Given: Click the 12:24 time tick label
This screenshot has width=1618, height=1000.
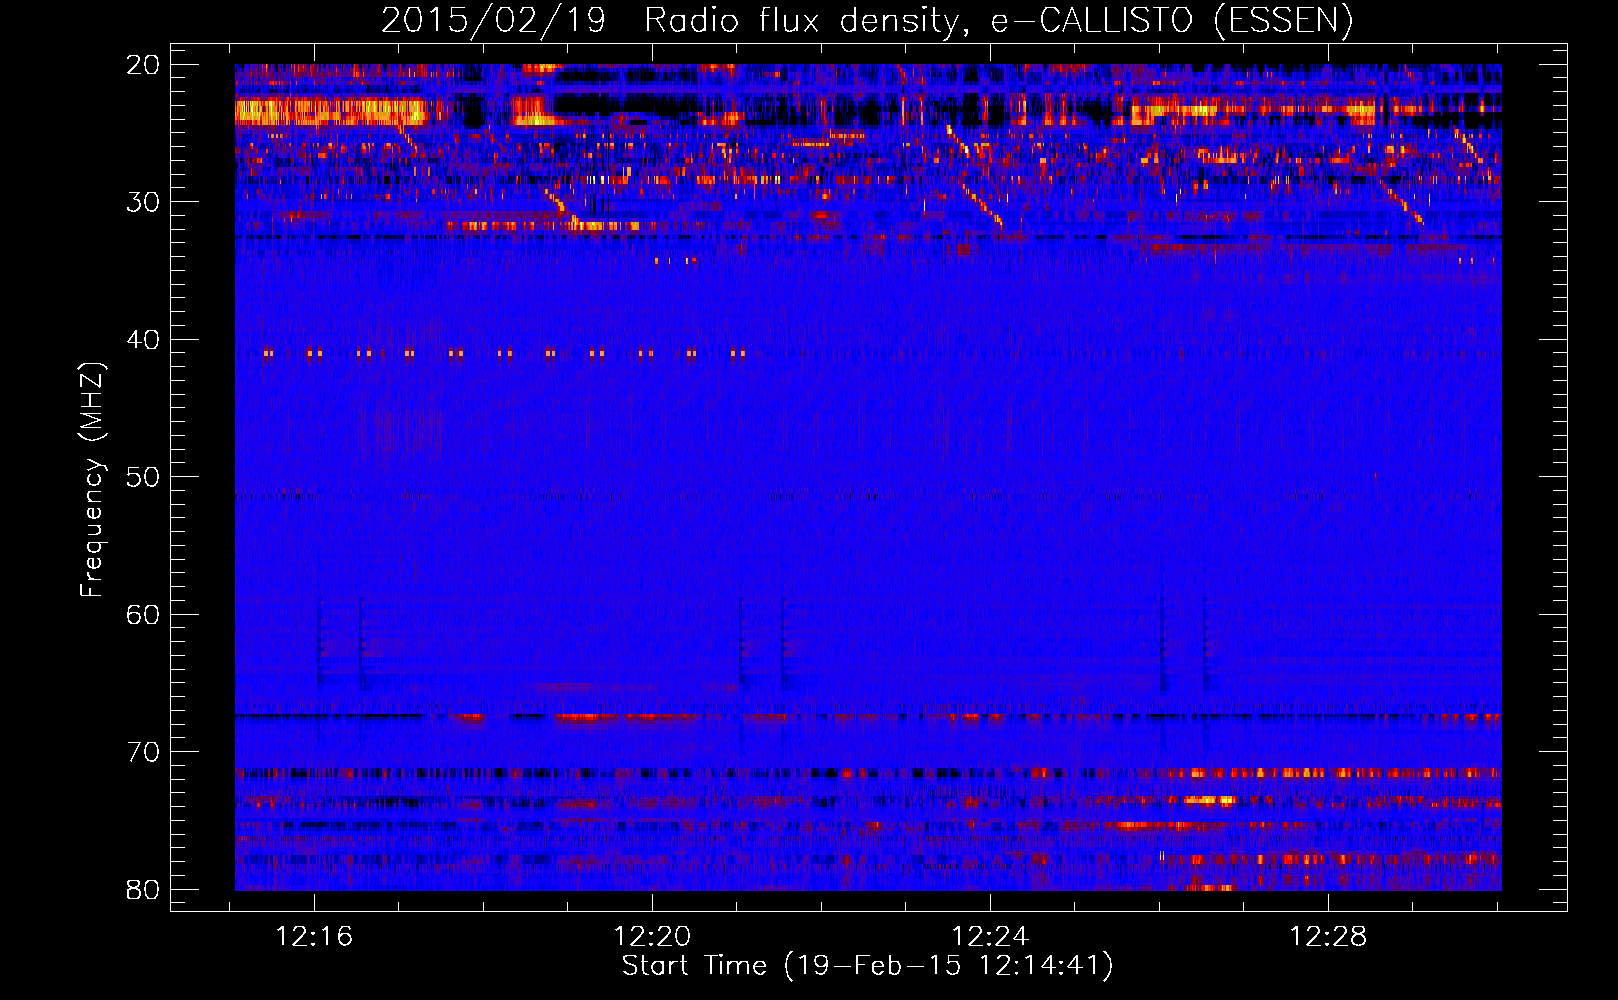Looking at the screenshot, I should (991, 937).
